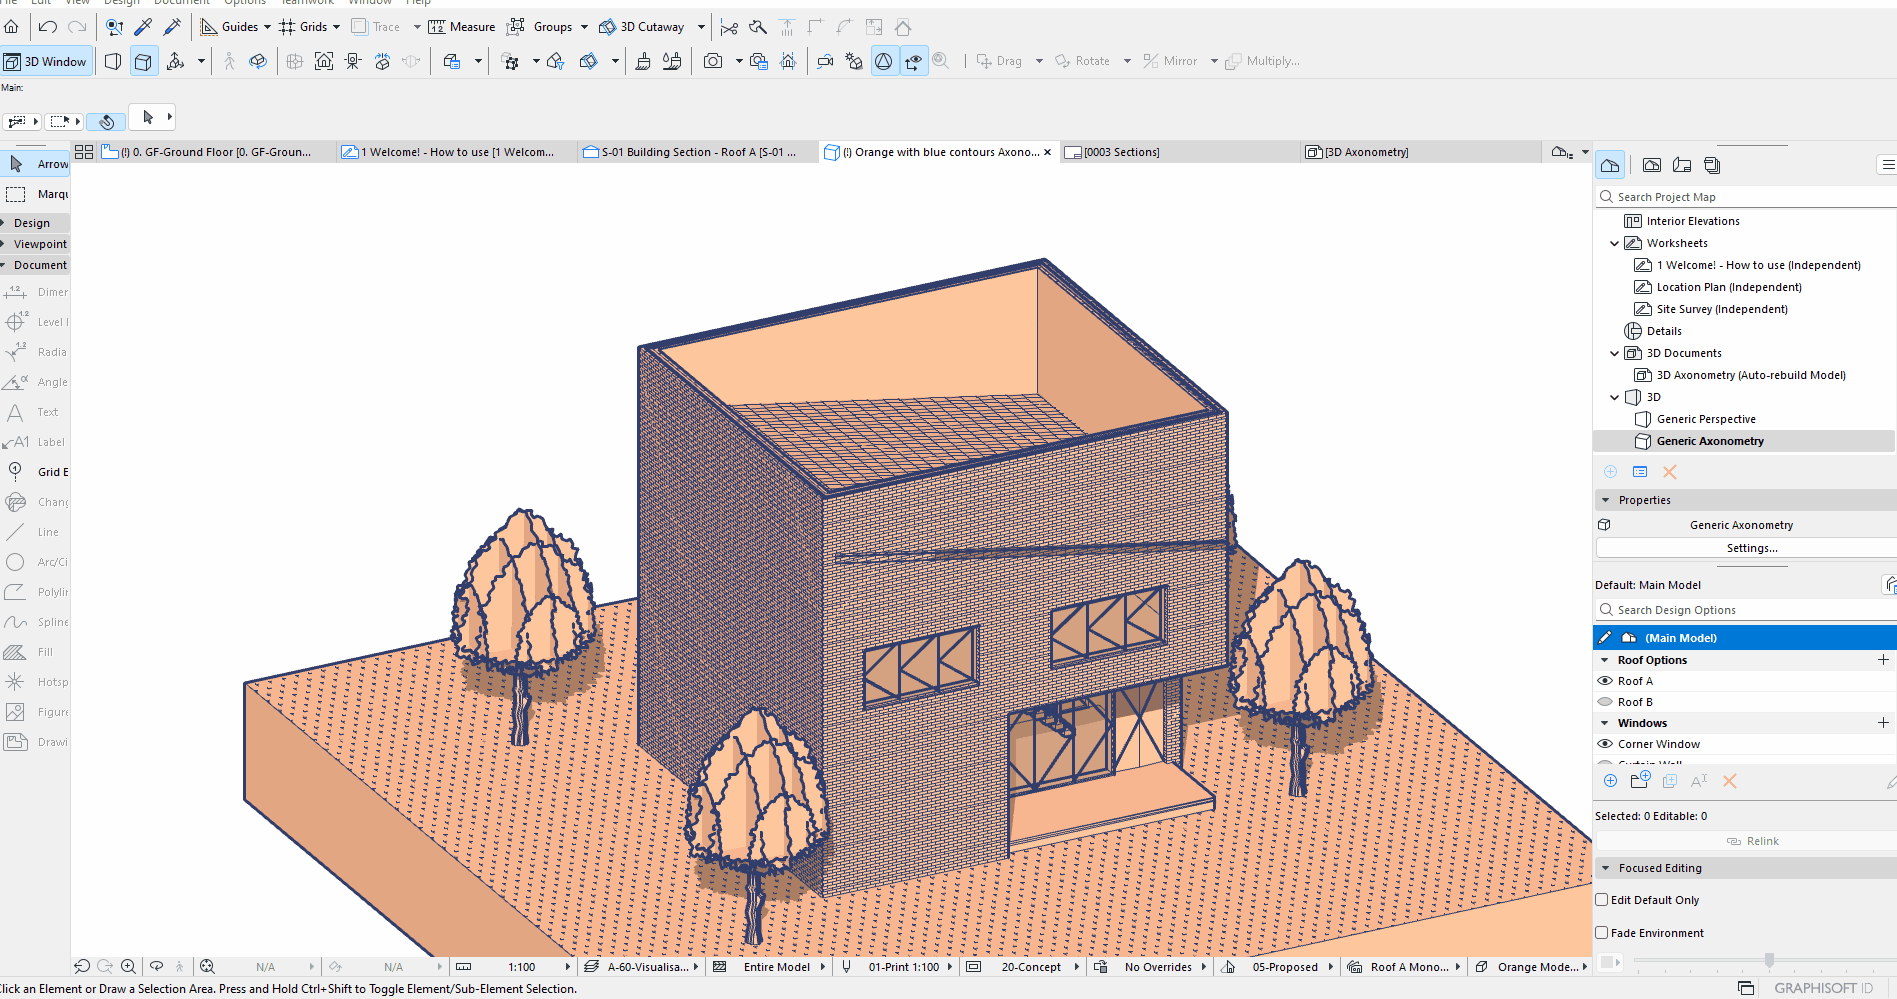Click the red delete X under the Project Map

(1669, 472)
